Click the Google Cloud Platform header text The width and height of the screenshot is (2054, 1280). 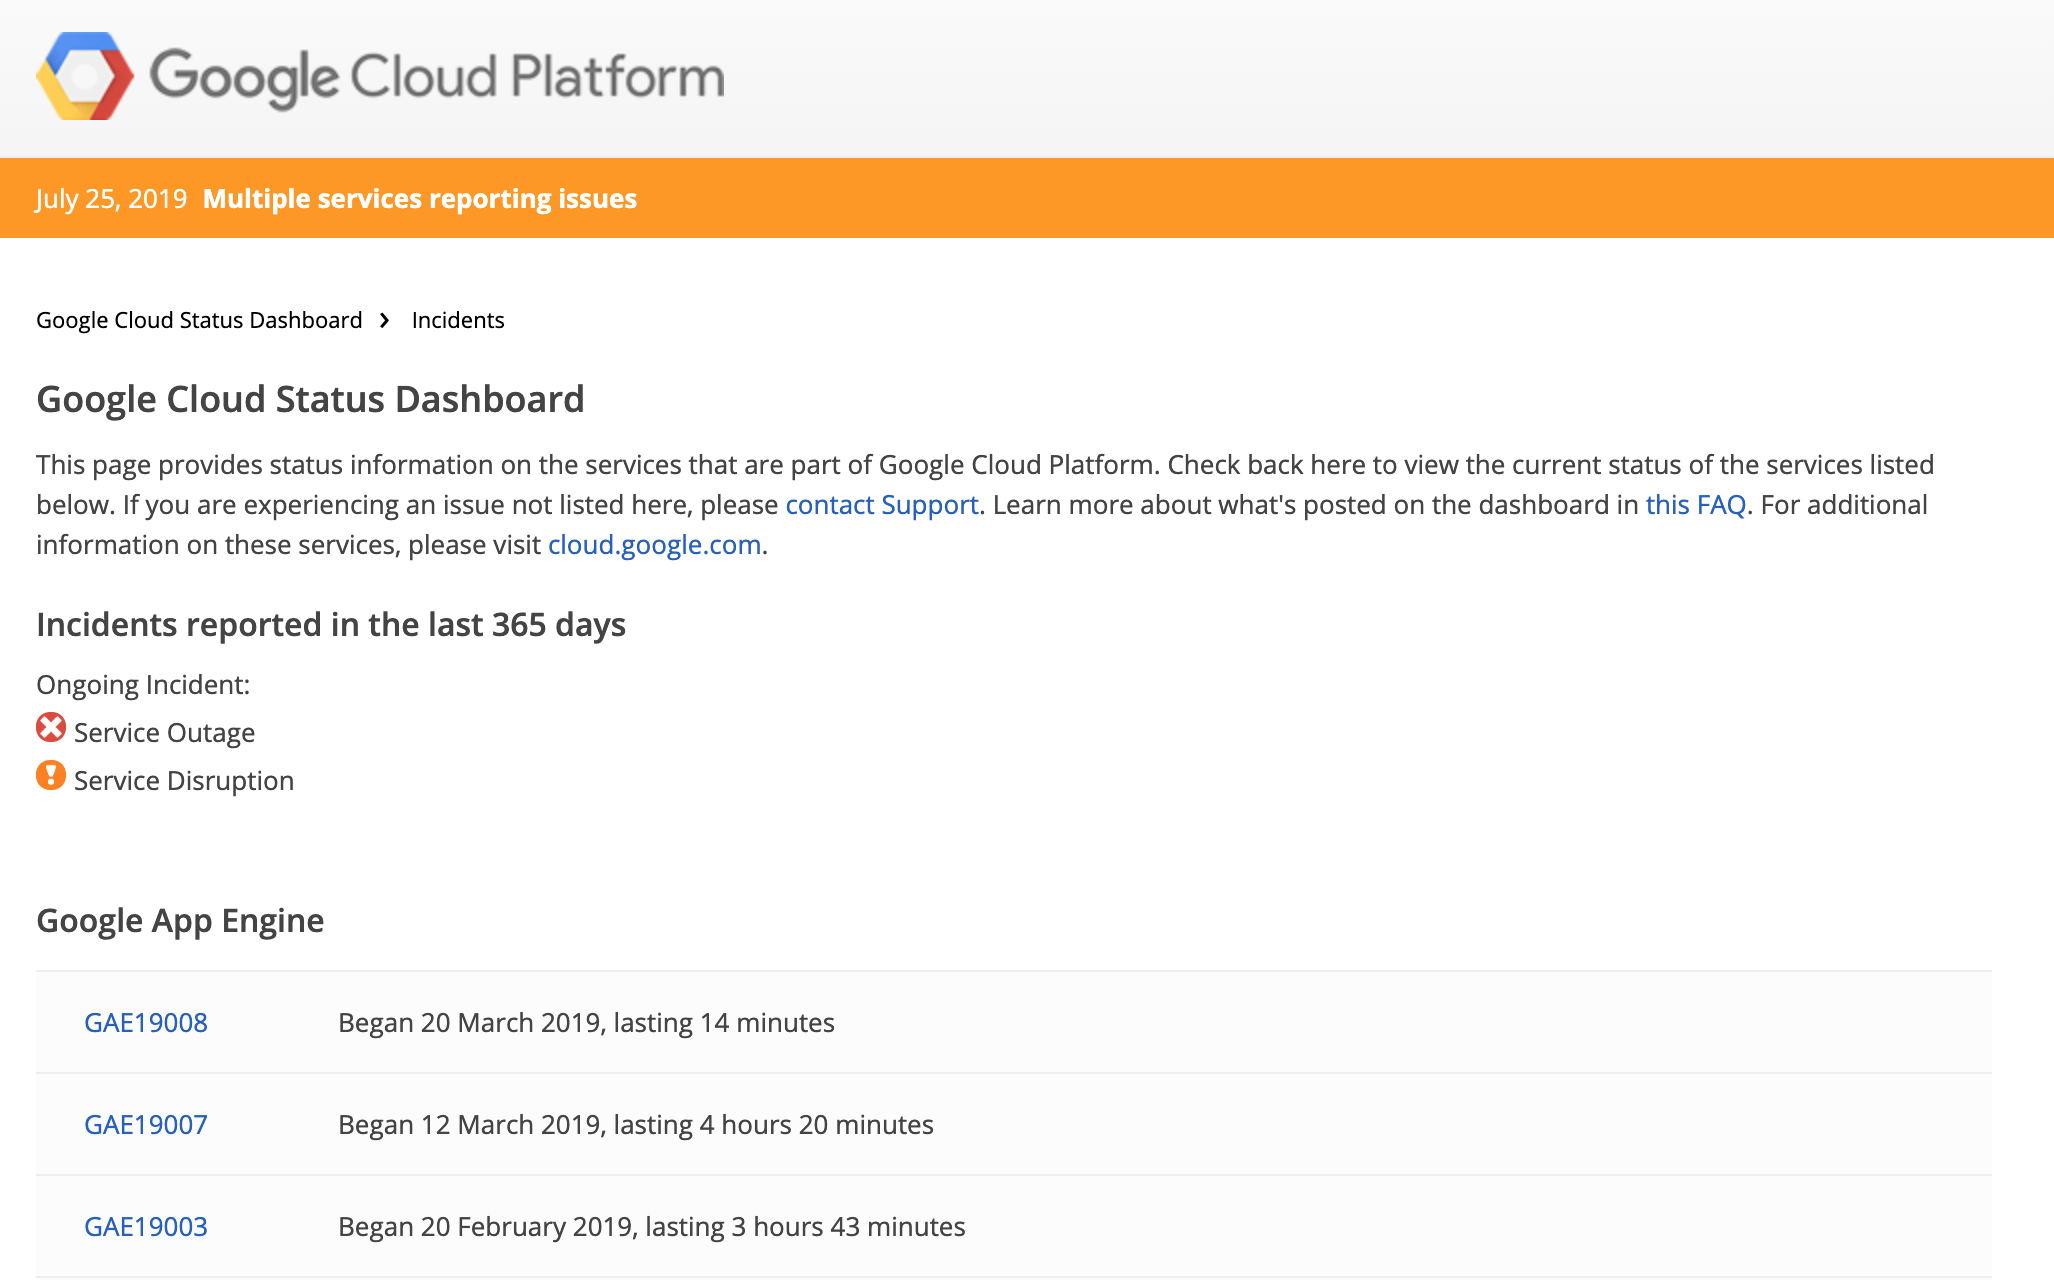tap(437, 77)
